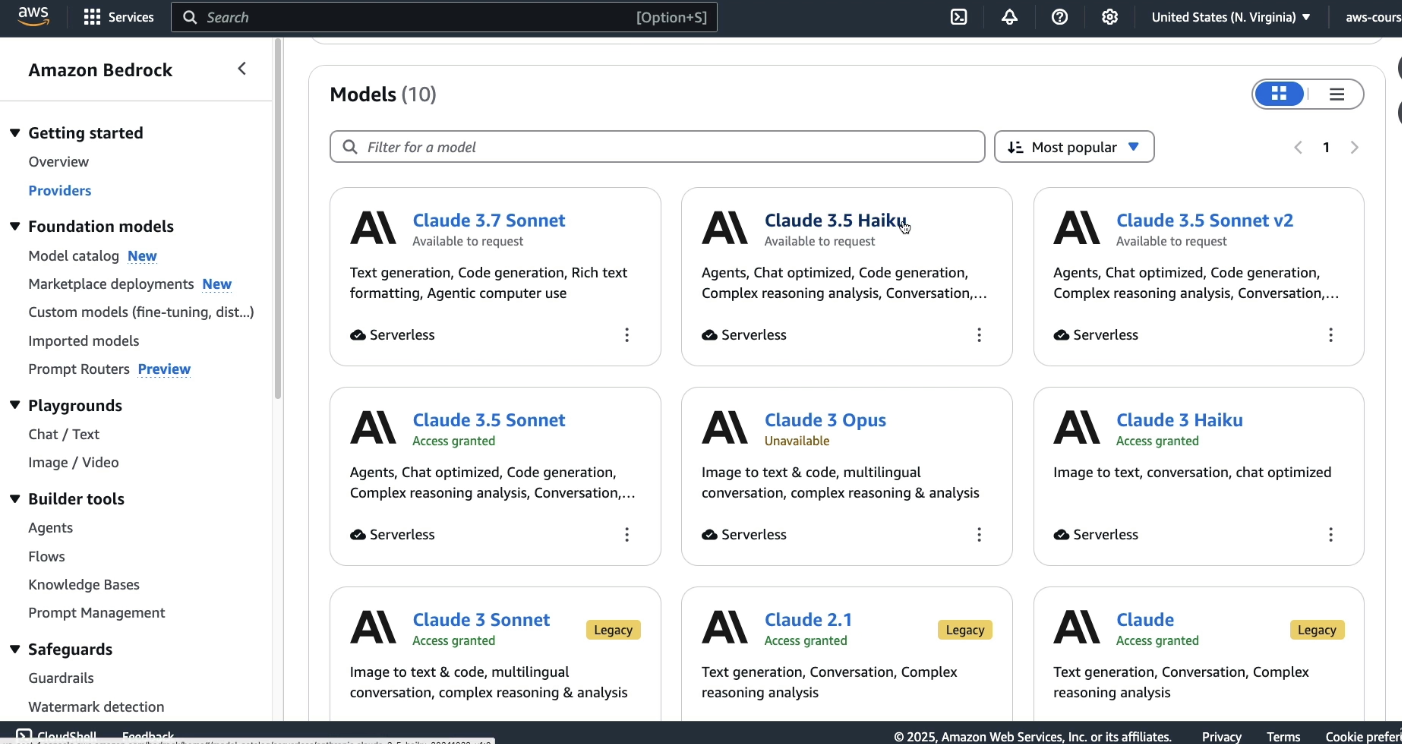
Task: Open Claude 3.5 Sonnet card options menu
Action: [x=627, y=535]
